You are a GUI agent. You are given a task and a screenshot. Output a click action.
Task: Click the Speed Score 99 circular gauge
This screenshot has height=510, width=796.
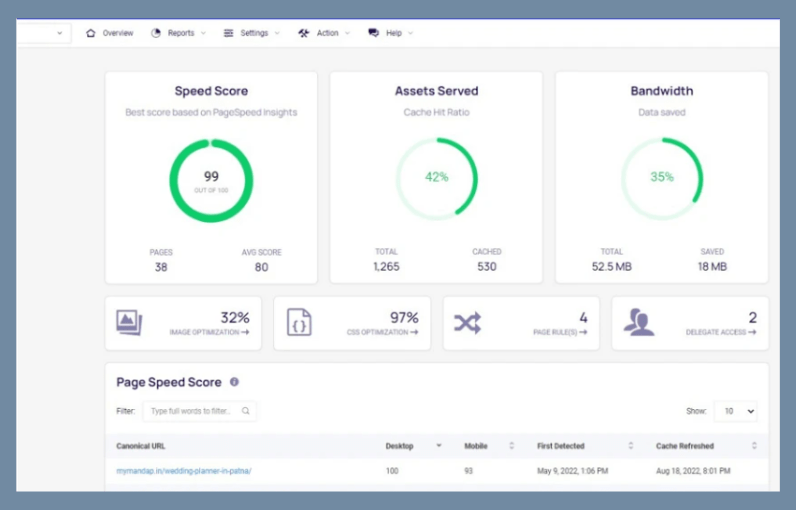(x=211, y=181)
